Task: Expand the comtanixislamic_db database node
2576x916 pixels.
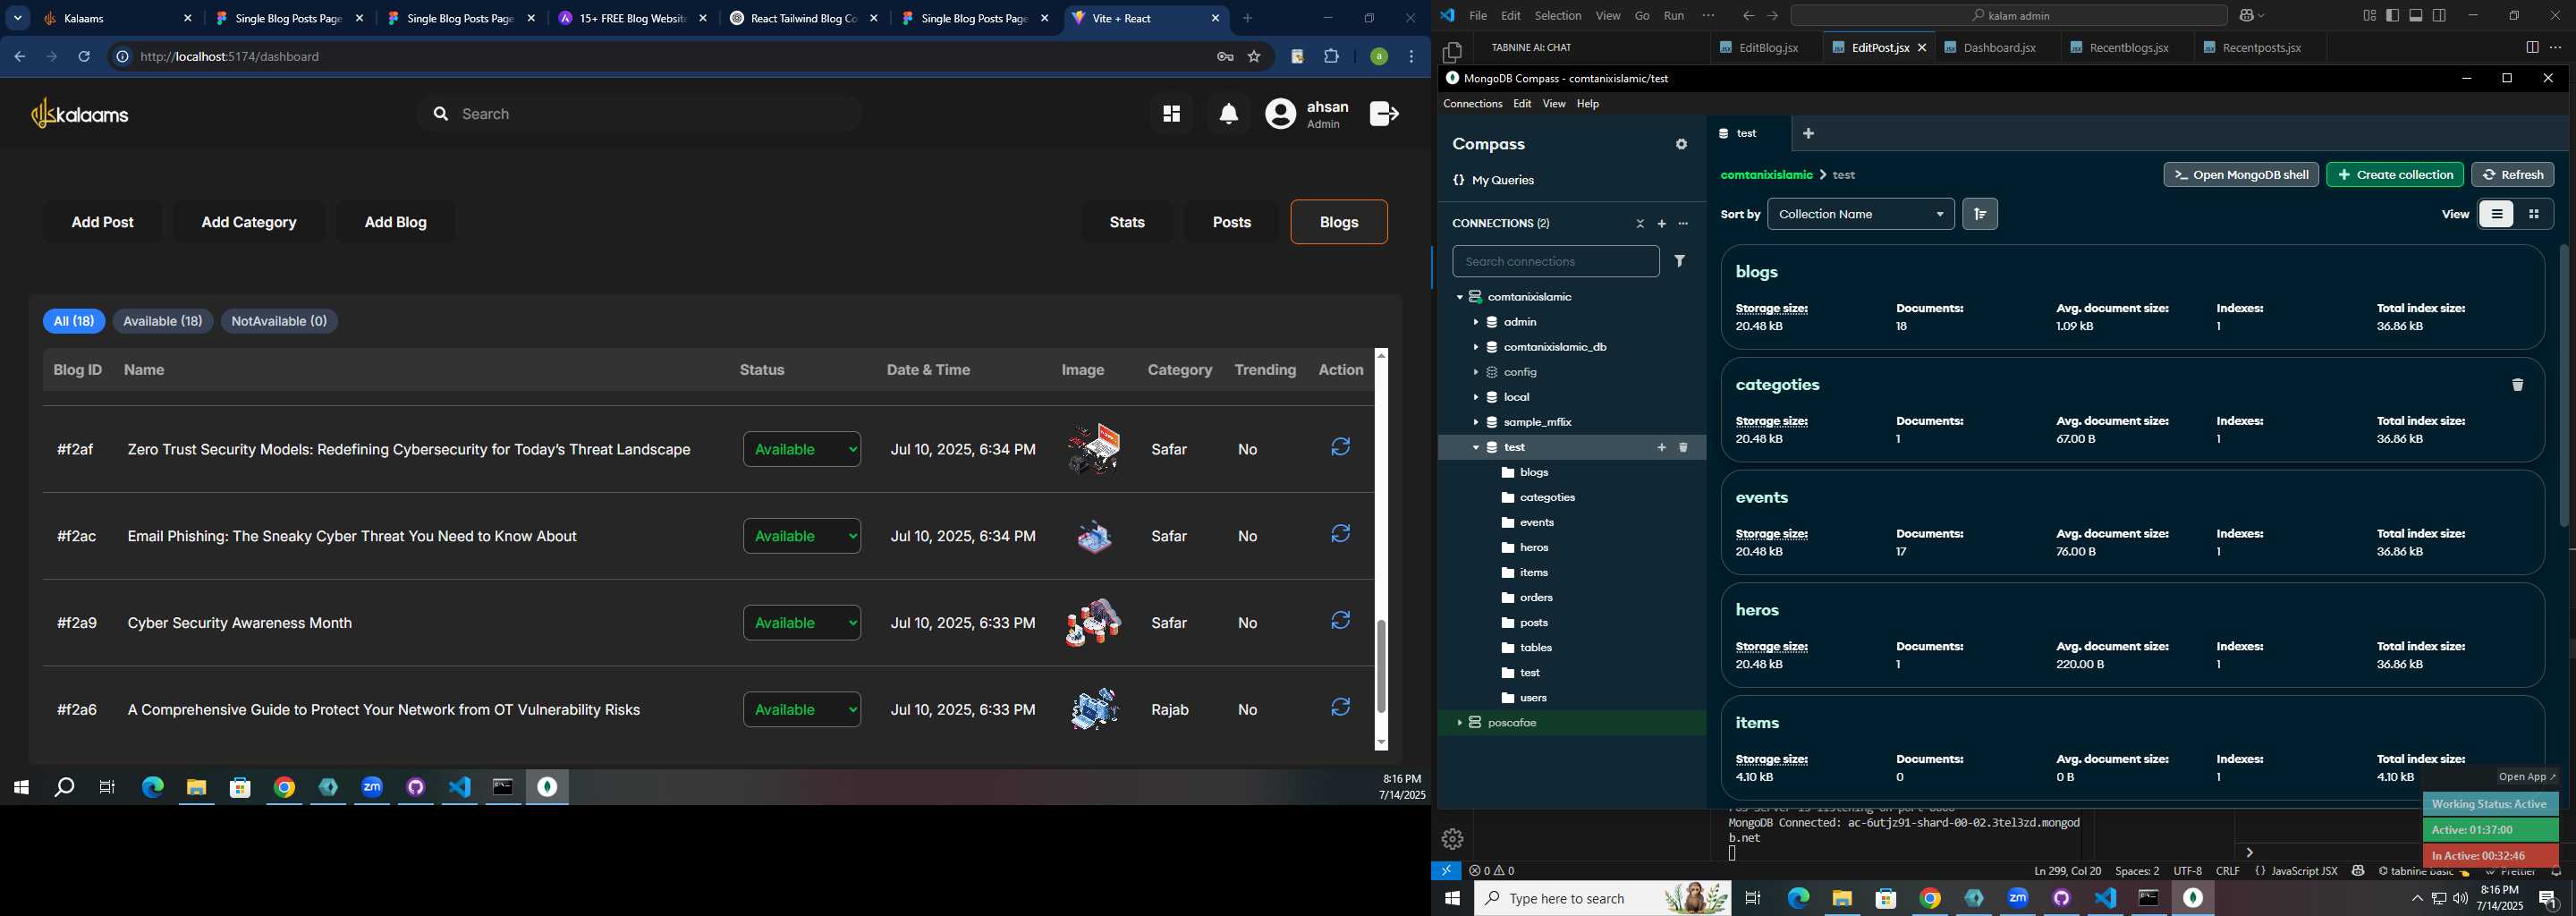Action: click(1476, 347)
